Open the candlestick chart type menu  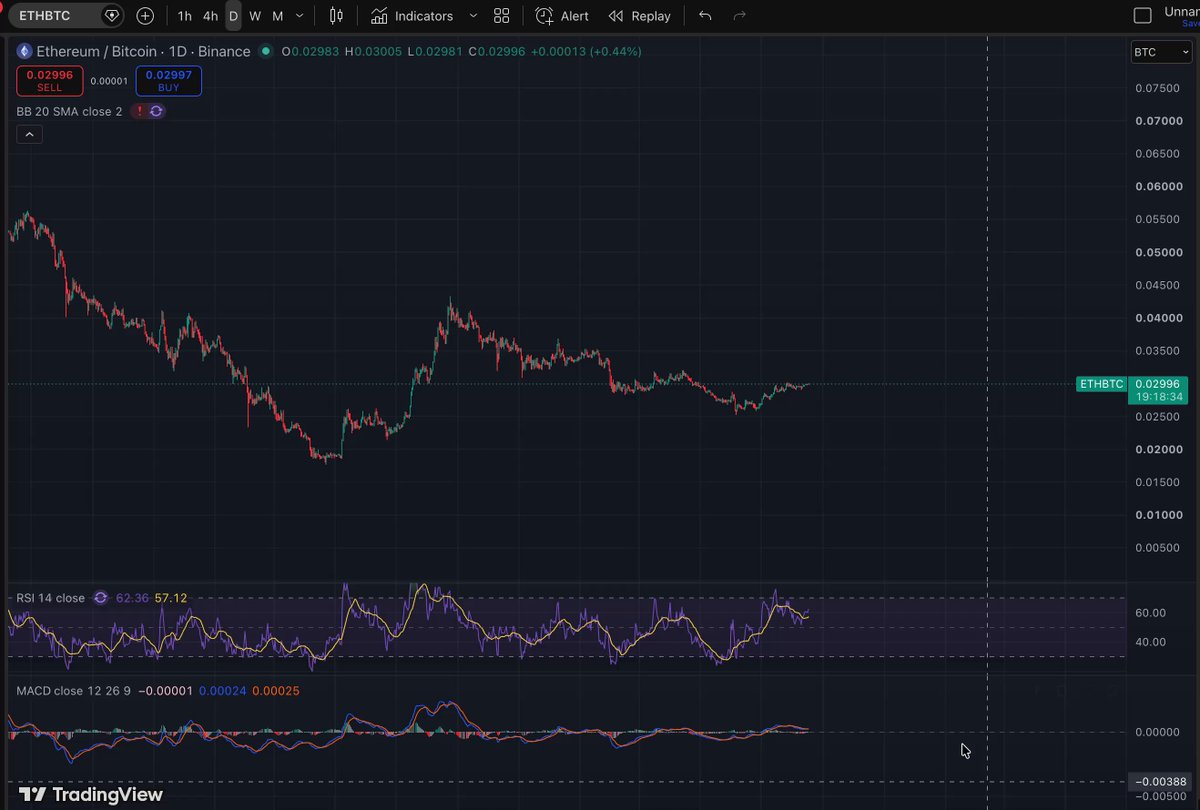click(335, 16)
